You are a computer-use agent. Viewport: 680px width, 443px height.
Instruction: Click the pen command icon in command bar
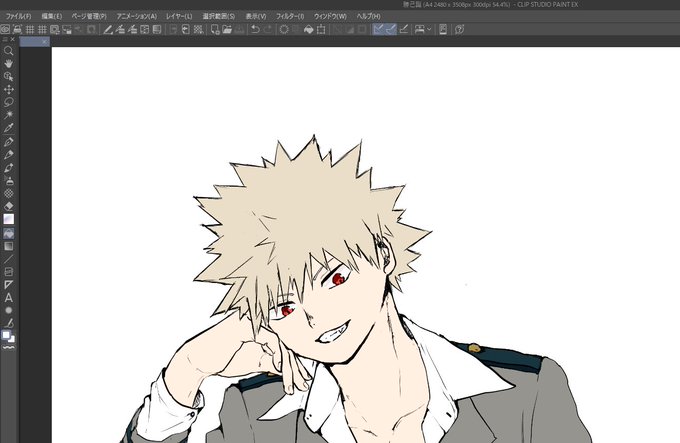click(108, 29)
